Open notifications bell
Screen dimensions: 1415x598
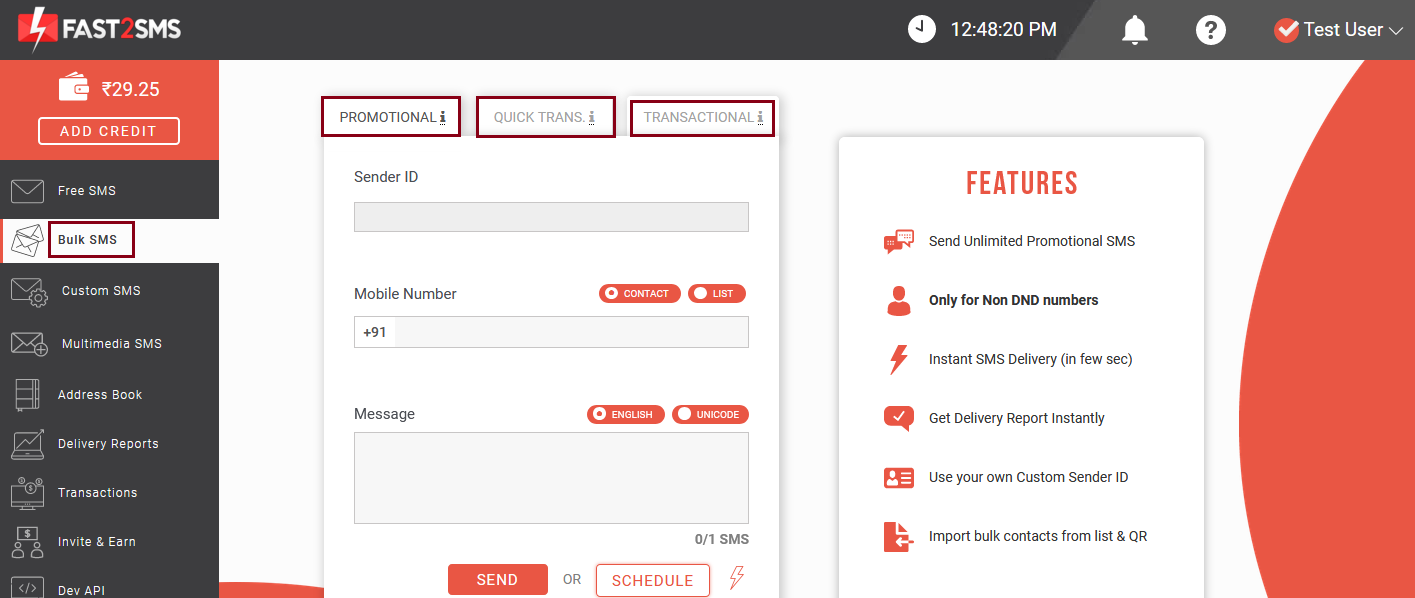1134,30
